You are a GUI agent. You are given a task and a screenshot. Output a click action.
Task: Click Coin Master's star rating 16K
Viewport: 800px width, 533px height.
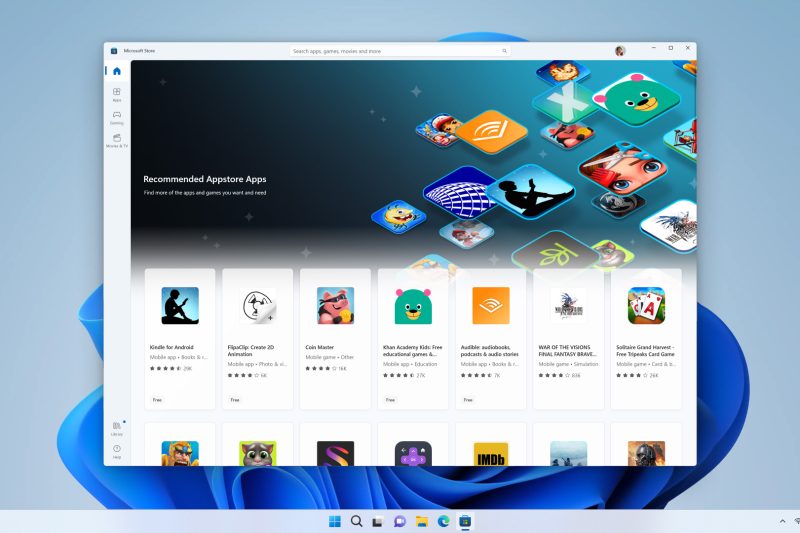[326, 368]
